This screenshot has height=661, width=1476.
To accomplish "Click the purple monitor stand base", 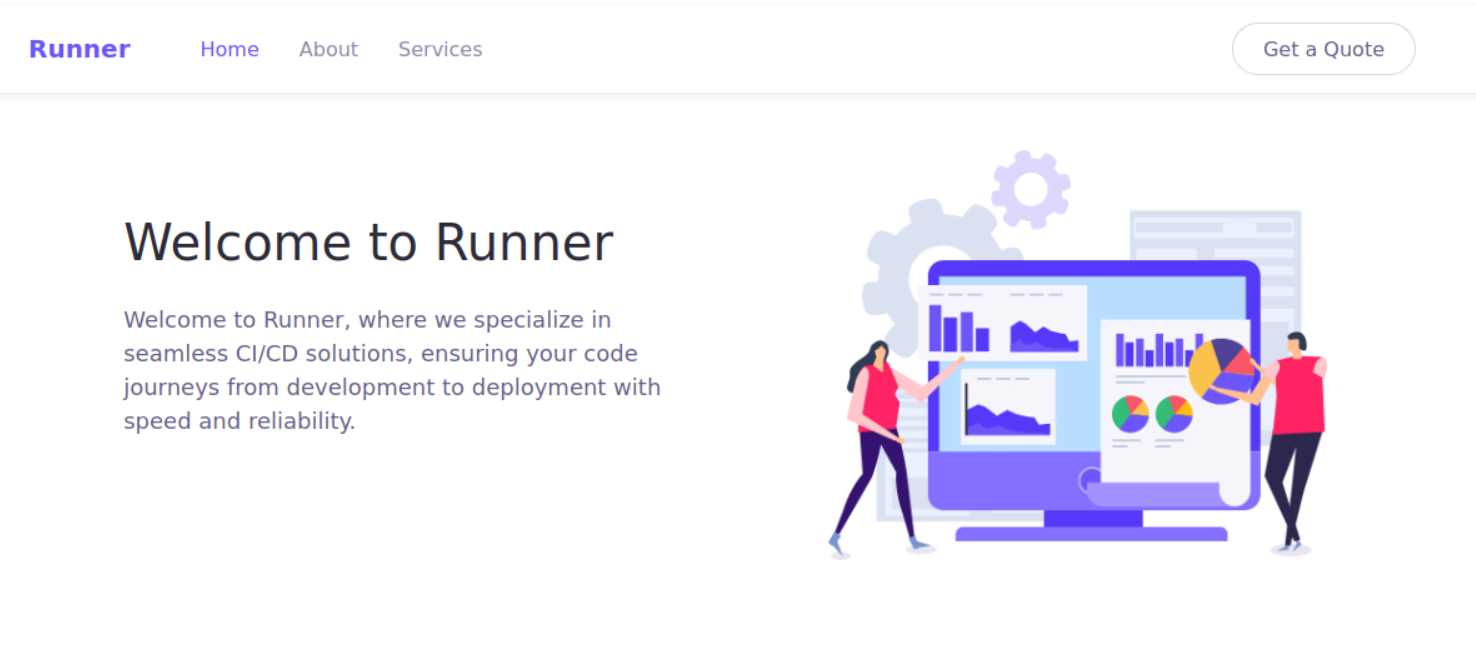I will [1091, 534].
